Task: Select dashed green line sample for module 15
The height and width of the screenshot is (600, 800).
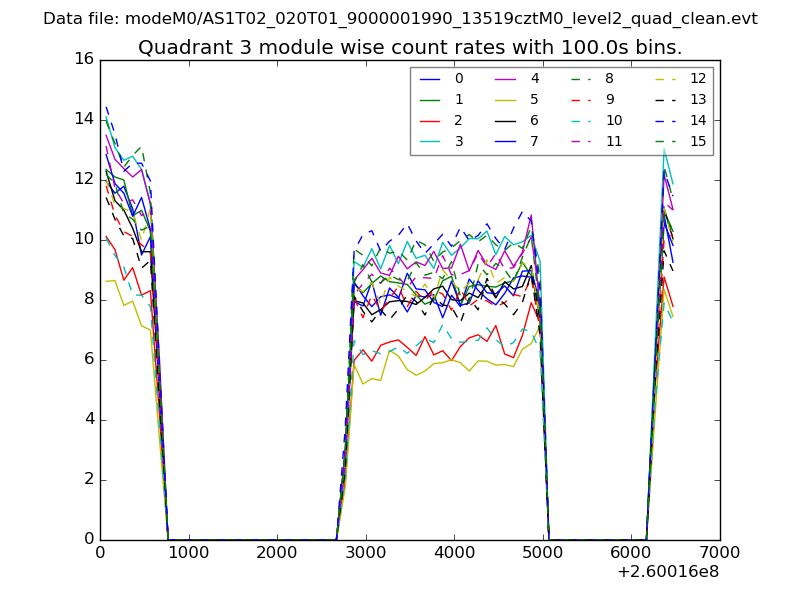Action: tap(669, 142)
